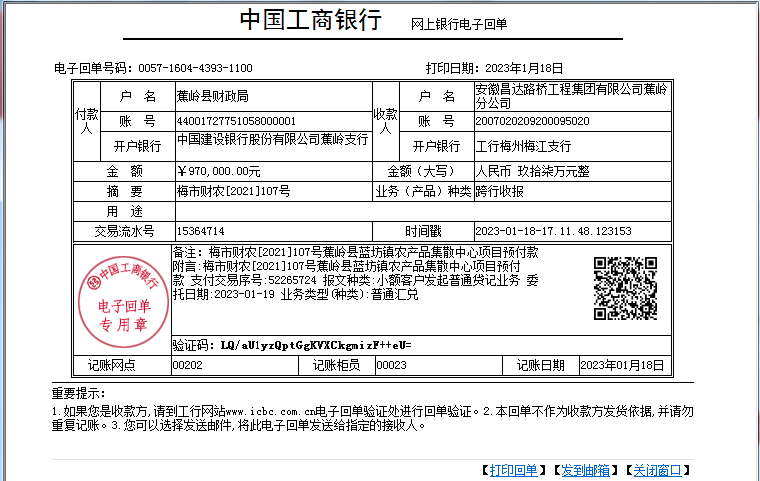This screenshot has width=760, height=481.
Task: Click the vertical scrollbar on right edge
Action: 753,240
